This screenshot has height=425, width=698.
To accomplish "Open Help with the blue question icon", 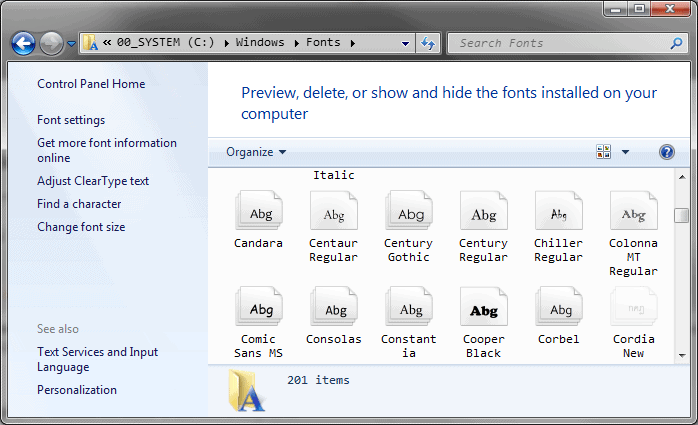I will pyautogui.click(x=666, y=152).
